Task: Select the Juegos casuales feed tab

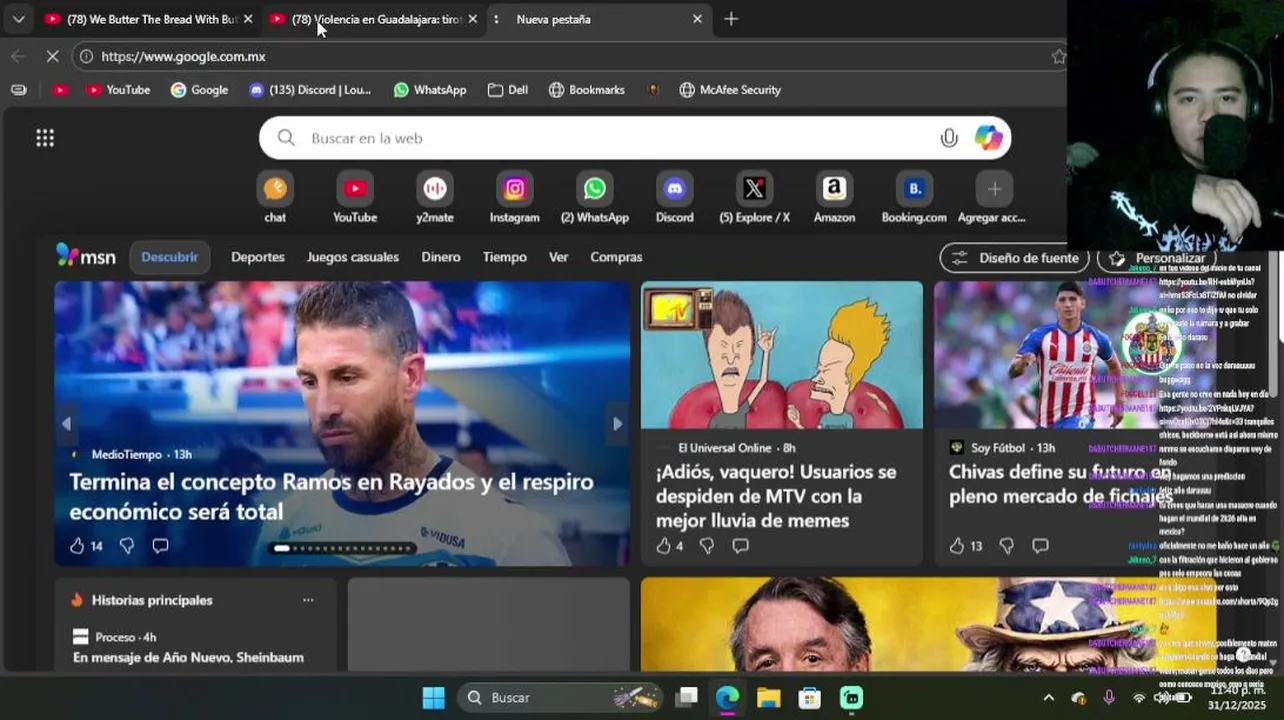Action: [353, 257]
